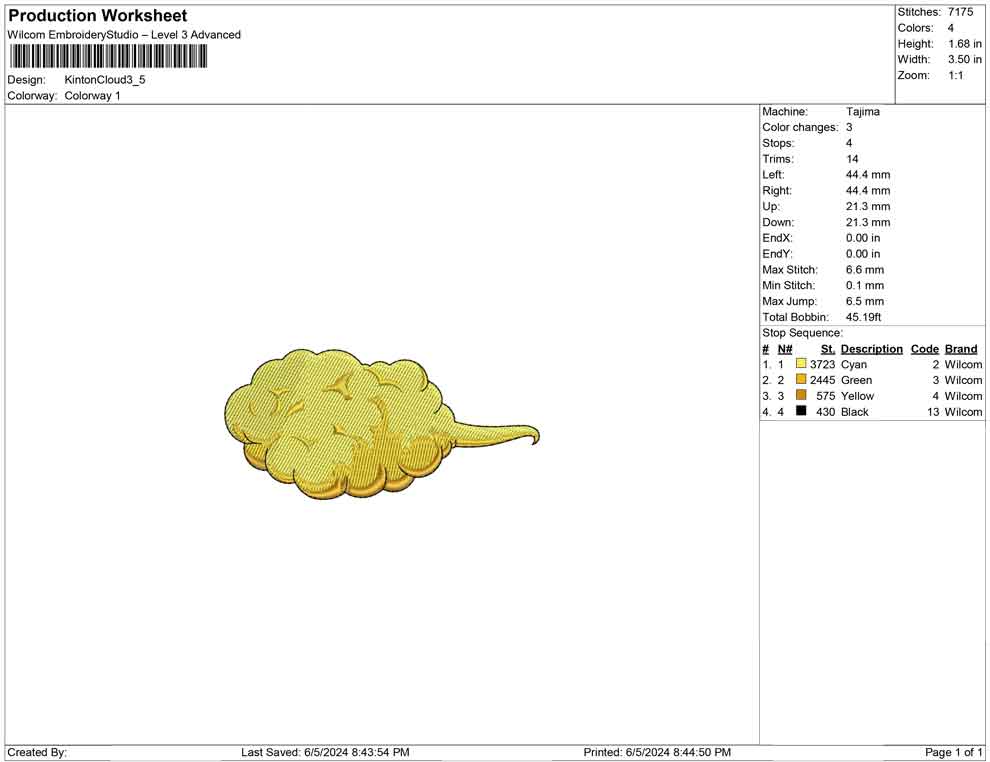990x762 pixels.
Task: Click the 'Brand' column header
Action: (x=961, y=349)
